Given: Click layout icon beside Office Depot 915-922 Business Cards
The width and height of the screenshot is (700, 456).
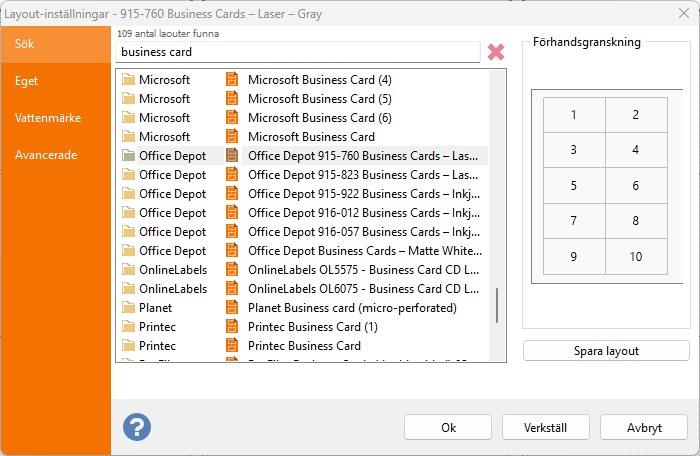Looking at the screenshot, I should (x=232, y=193).
